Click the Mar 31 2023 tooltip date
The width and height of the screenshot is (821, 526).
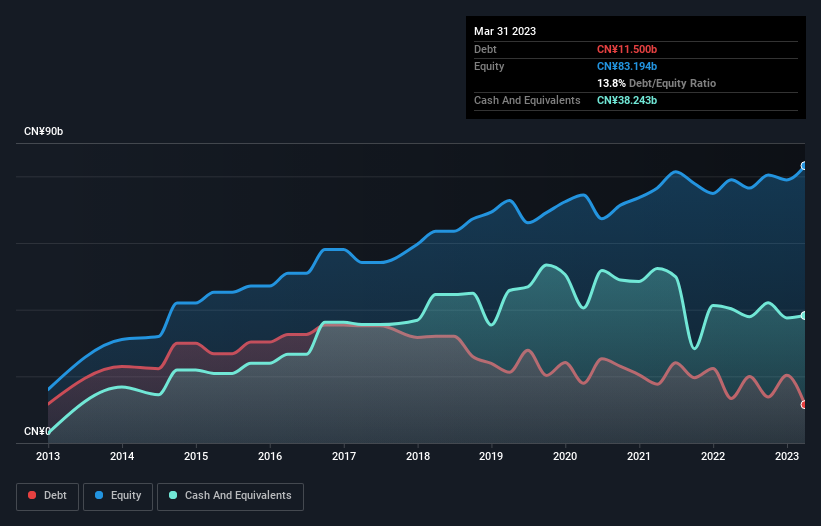pos(505,31)
